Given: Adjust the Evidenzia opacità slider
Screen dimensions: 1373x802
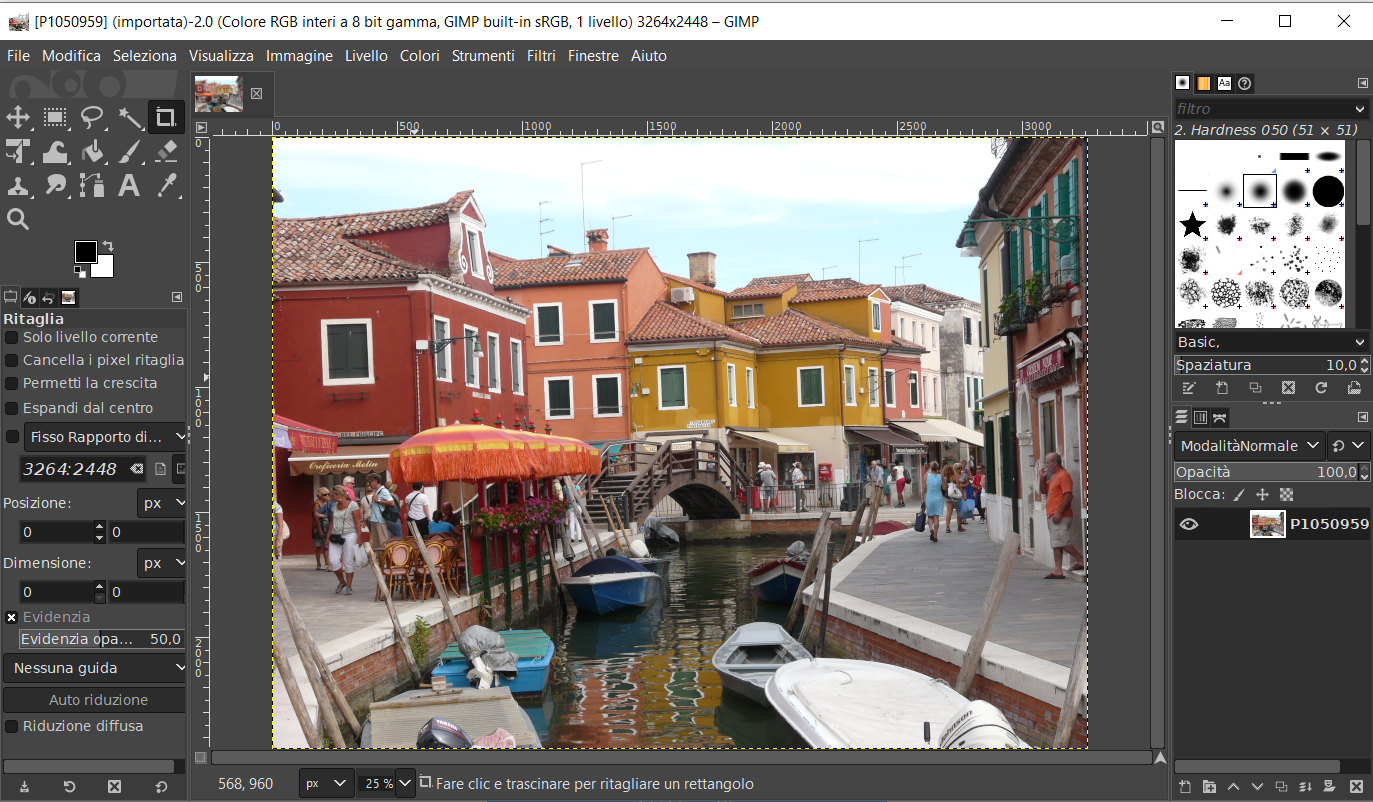Looking at the screenshot, I should [x=102, y=639].
